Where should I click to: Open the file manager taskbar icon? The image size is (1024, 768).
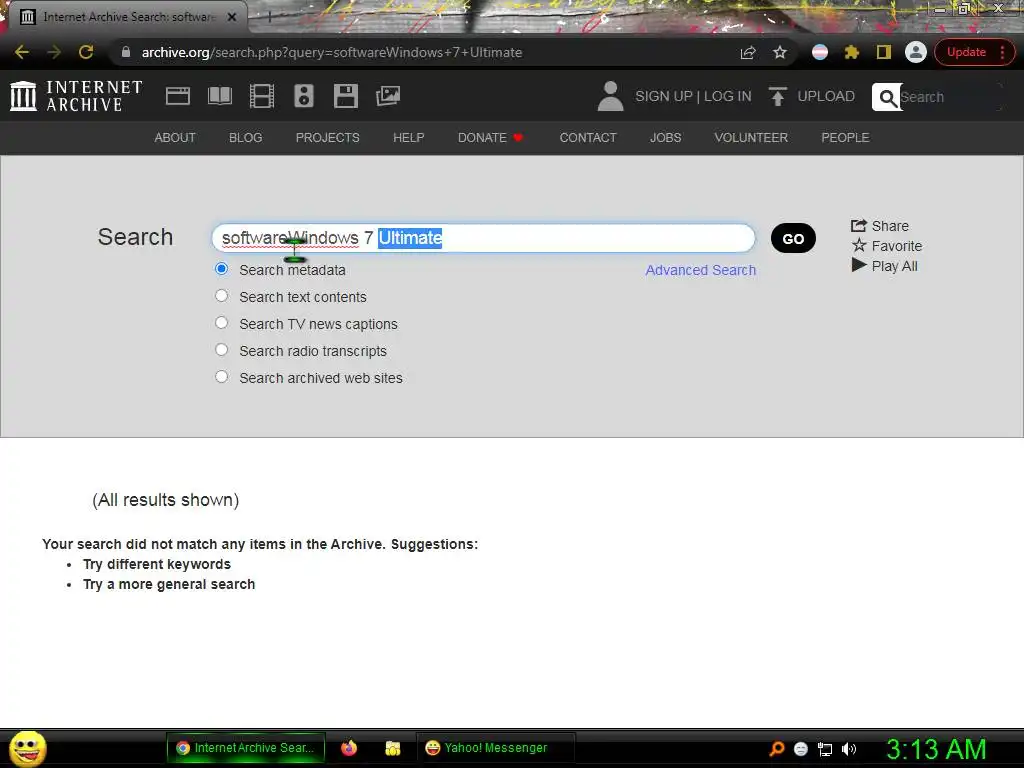(392, 748)
